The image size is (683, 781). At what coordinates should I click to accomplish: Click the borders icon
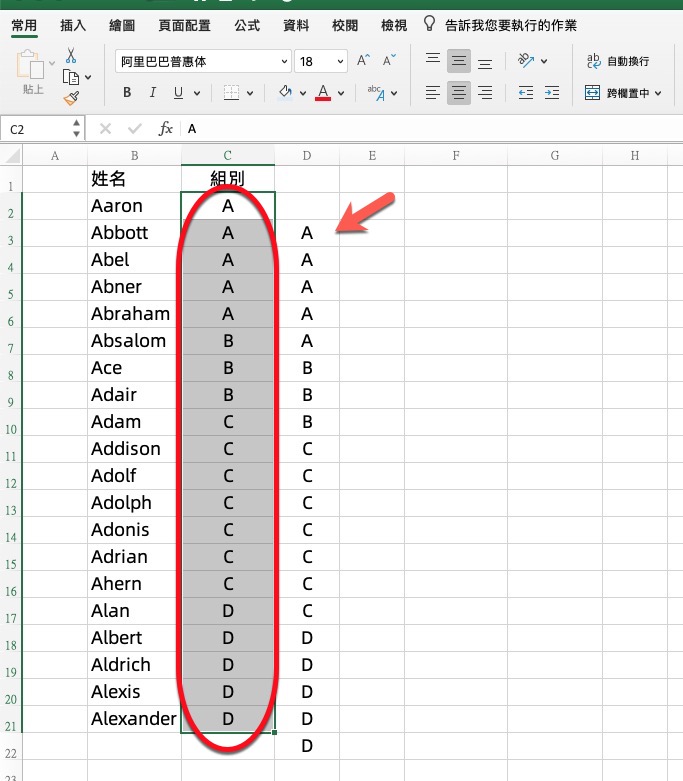click(231, 92)
